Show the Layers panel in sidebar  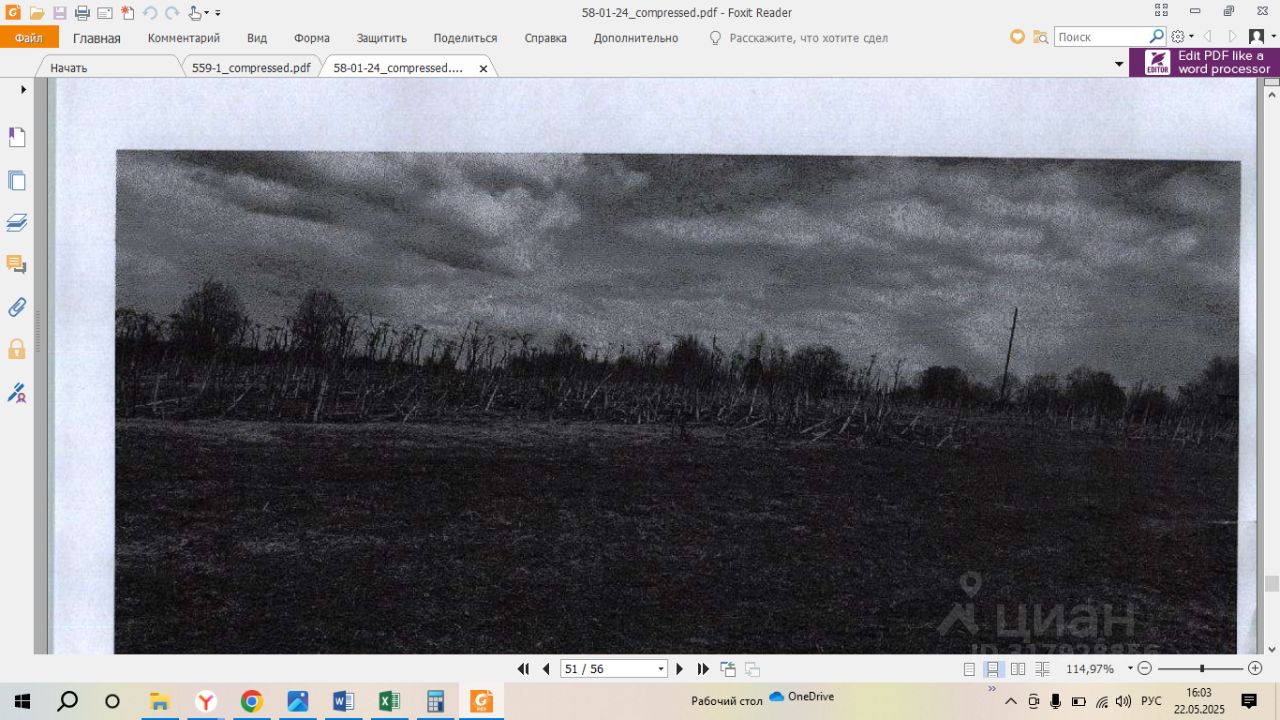coord(16,222)
